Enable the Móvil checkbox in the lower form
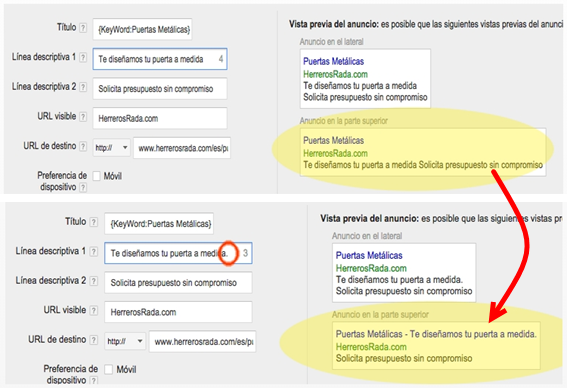The image size is (567, 388). (x=108, y=370)
